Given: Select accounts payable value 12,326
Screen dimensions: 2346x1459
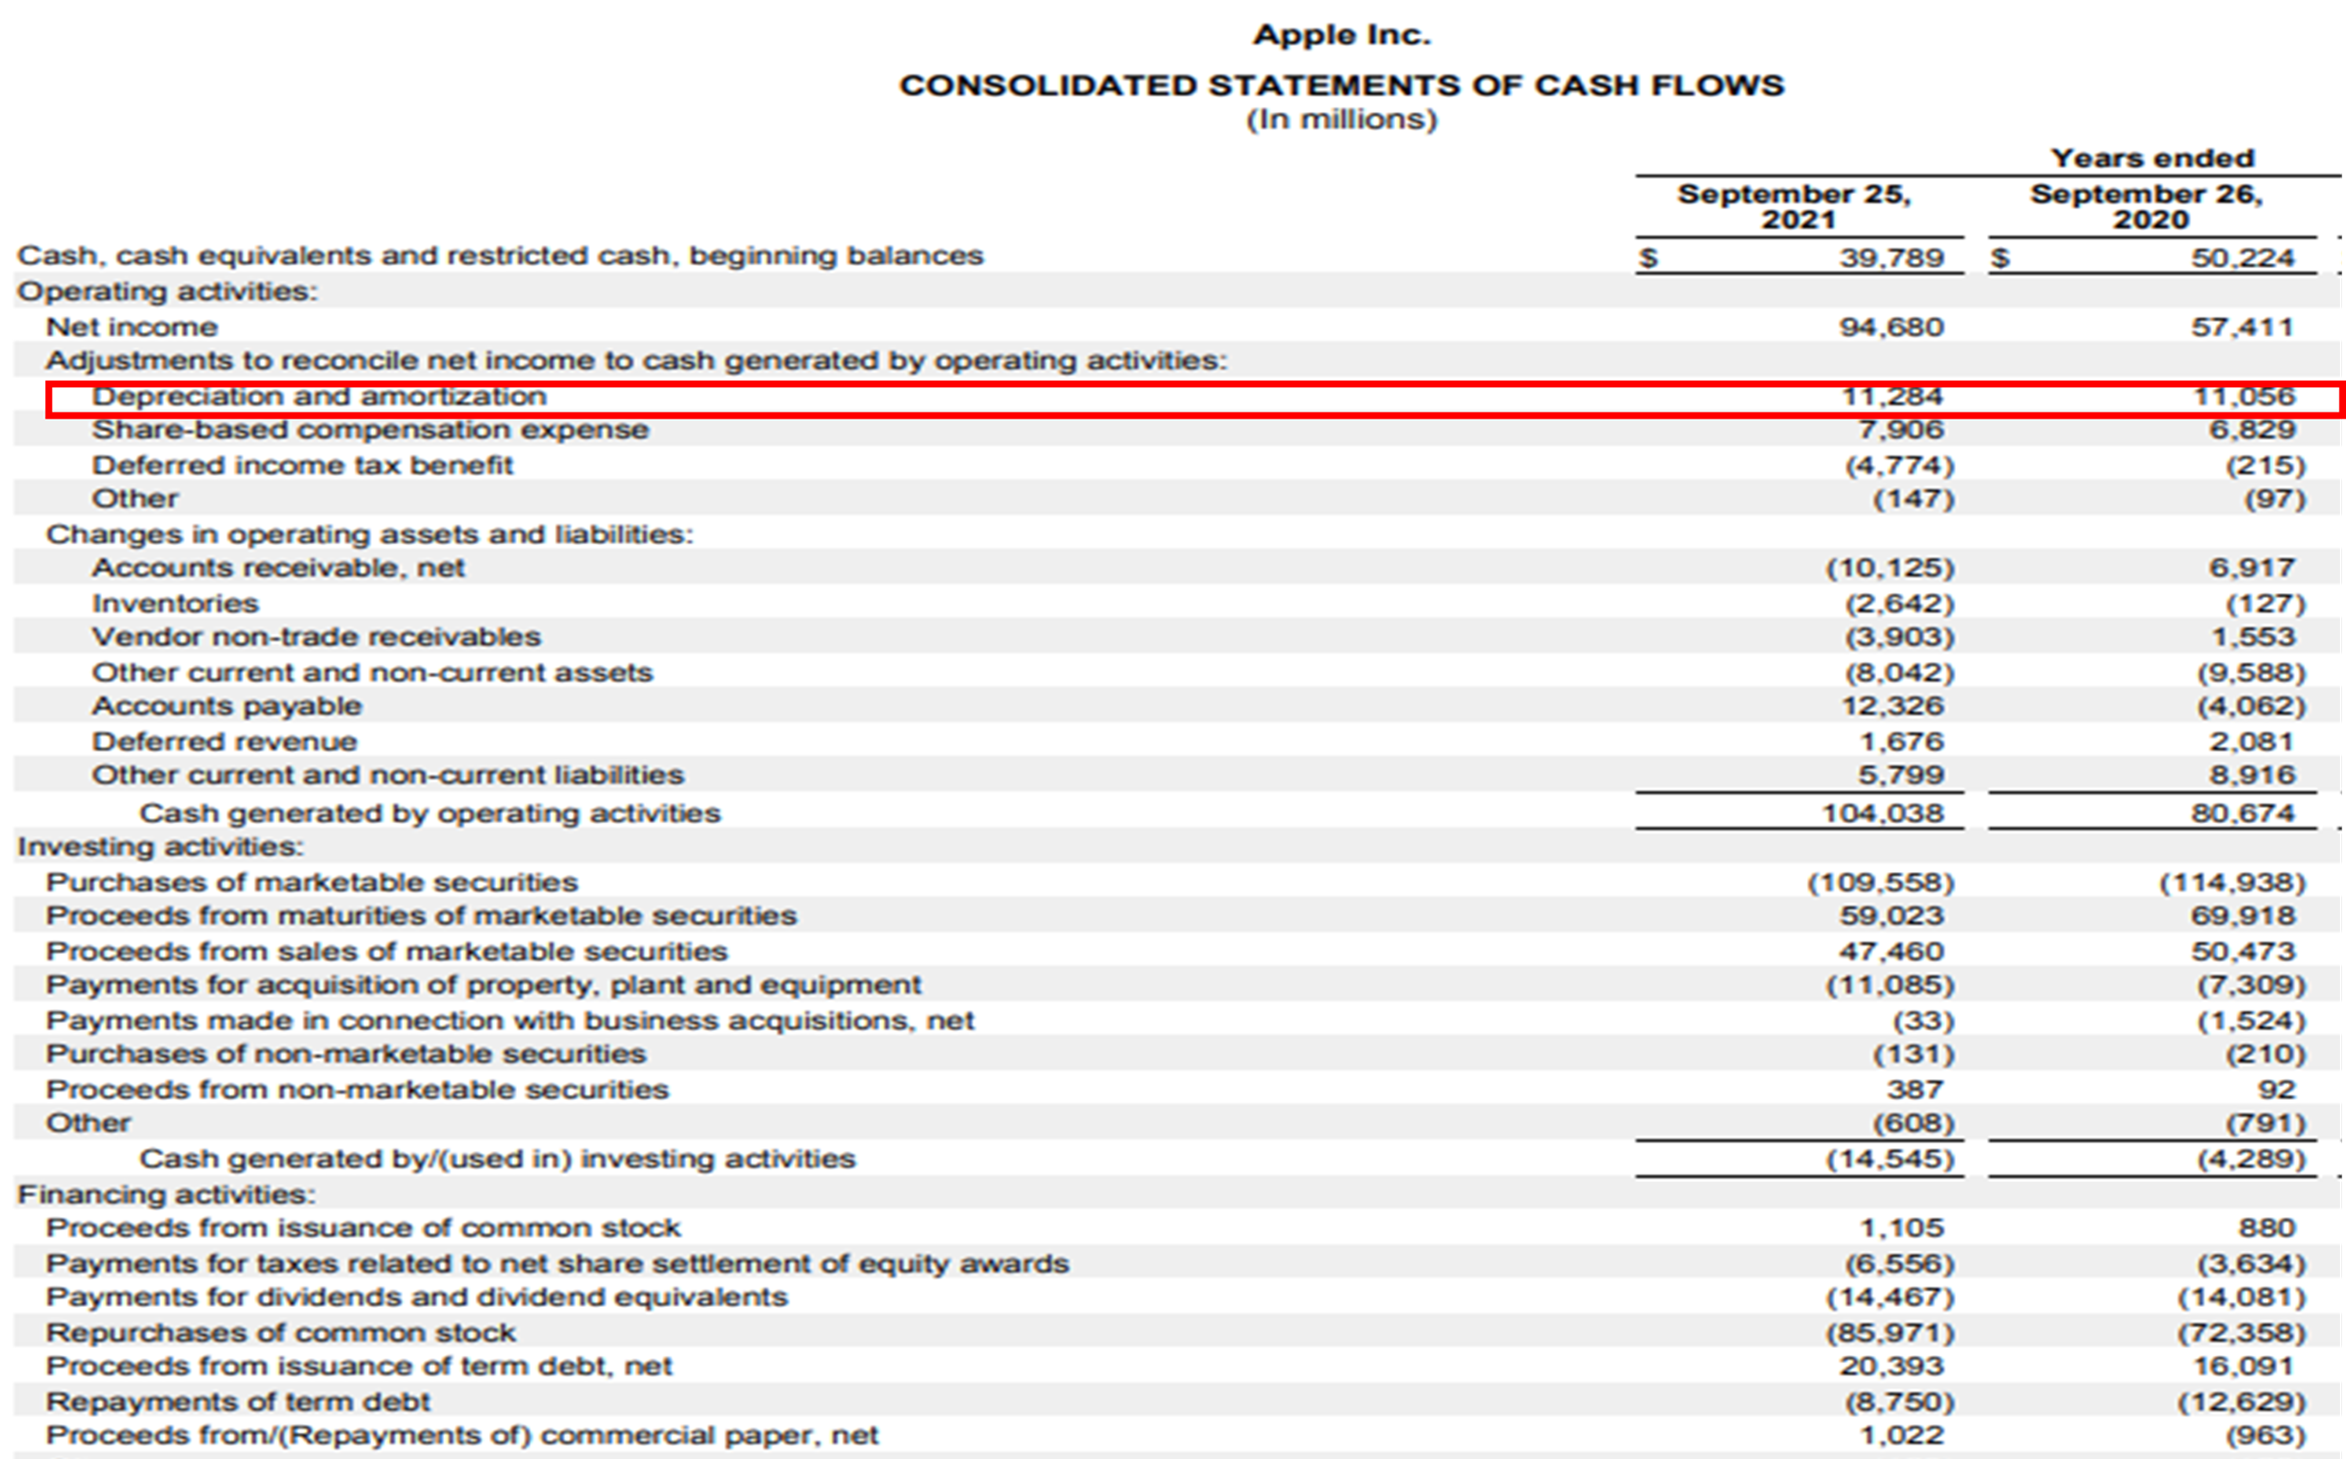Looking at the screenshot, I should 1893,706.
